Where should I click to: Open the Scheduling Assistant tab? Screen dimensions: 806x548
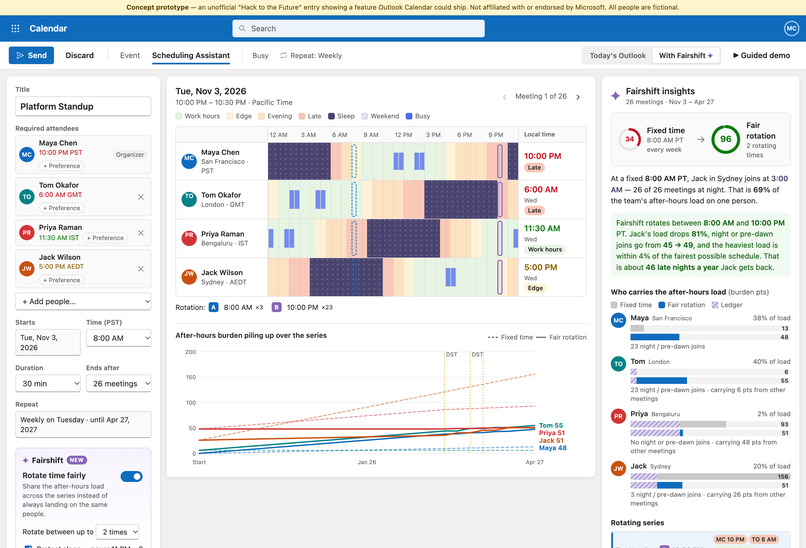pos(191,56)
